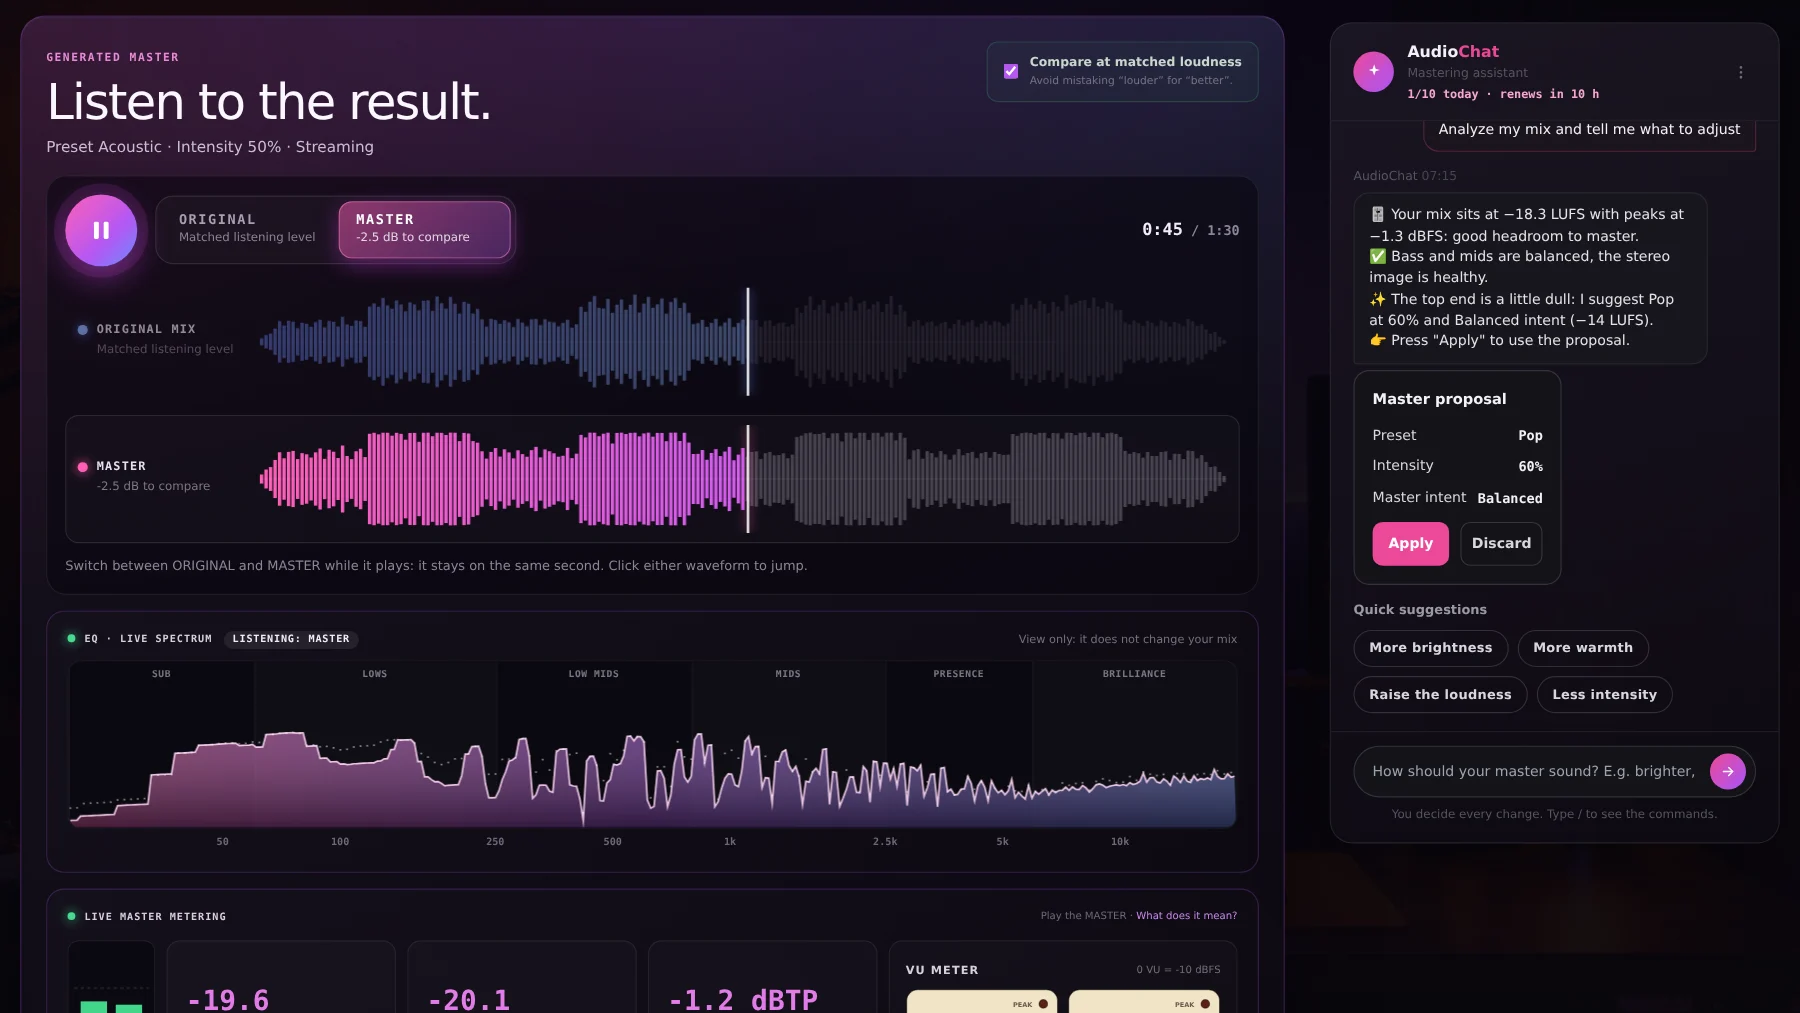Click the -20.1 metering value
The width and height of the screenshot is (1800, 1013).
click(x=469, y=999)
